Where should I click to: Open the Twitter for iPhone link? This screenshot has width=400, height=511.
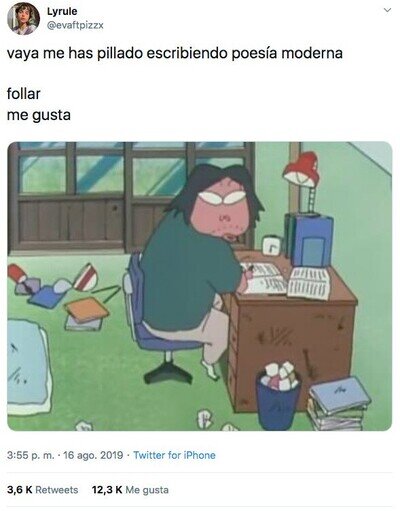174,455
